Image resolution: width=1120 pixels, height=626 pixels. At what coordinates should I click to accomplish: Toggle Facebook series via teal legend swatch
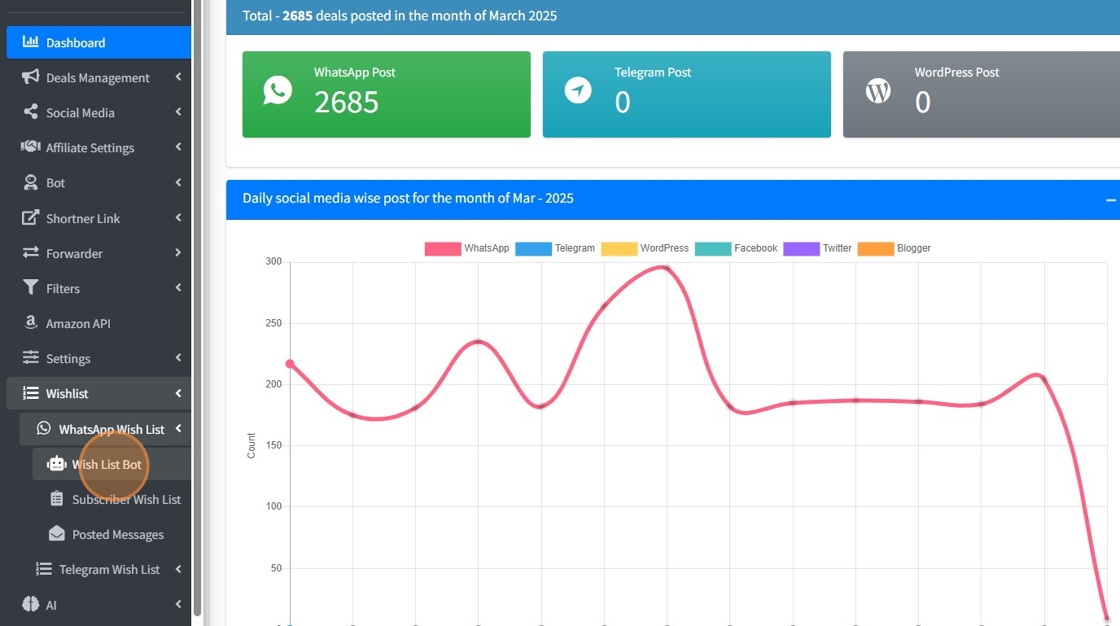pos(713,248)
